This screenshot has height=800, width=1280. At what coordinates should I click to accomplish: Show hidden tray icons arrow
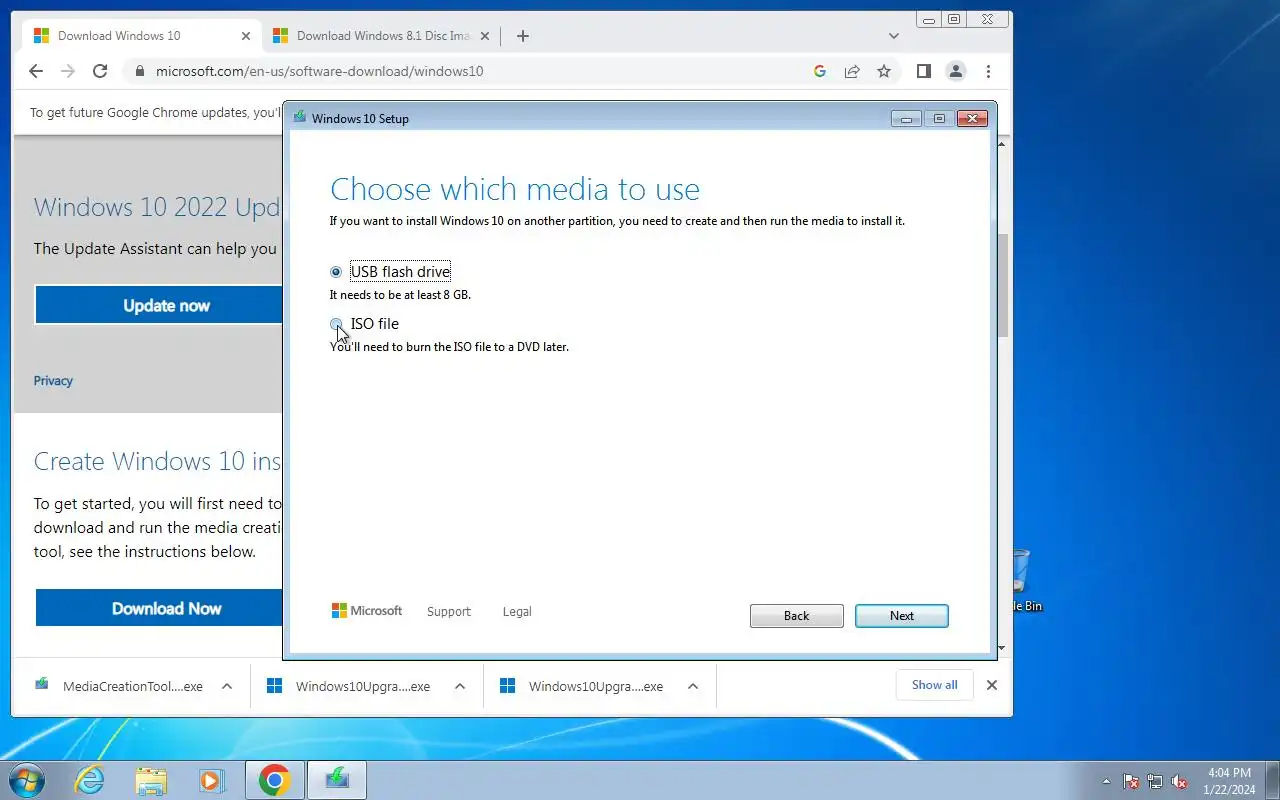(x=1106, y=781)
